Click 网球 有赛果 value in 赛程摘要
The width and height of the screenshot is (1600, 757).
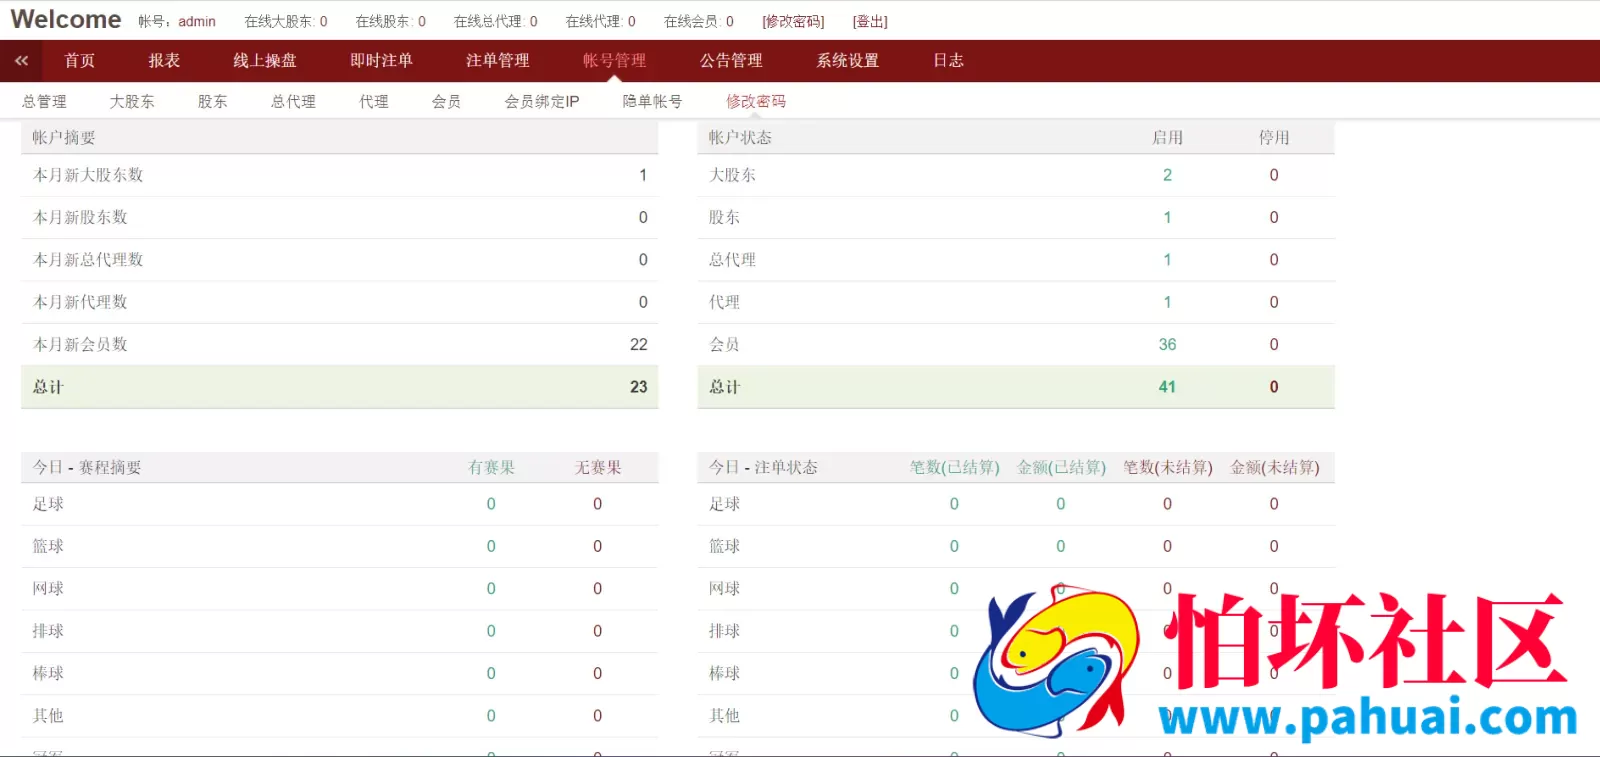491,589
